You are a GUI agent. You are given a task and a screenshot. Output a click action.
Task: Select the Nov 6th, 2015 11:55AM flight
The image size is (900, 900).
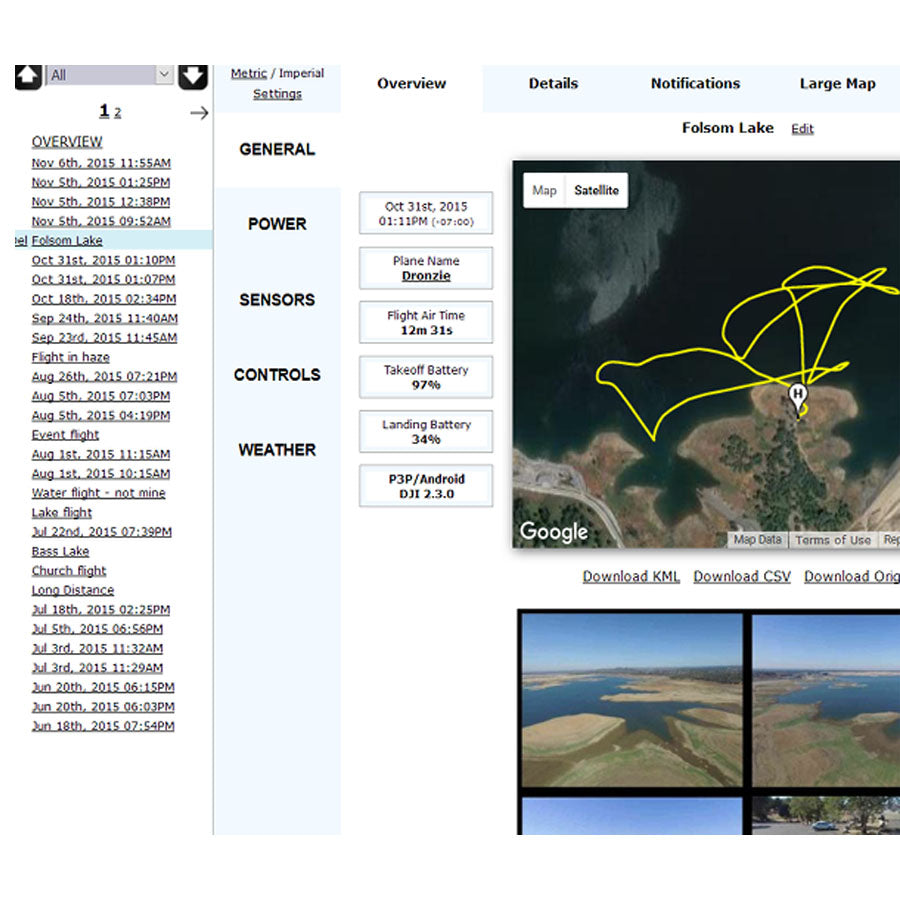(100, 162)
